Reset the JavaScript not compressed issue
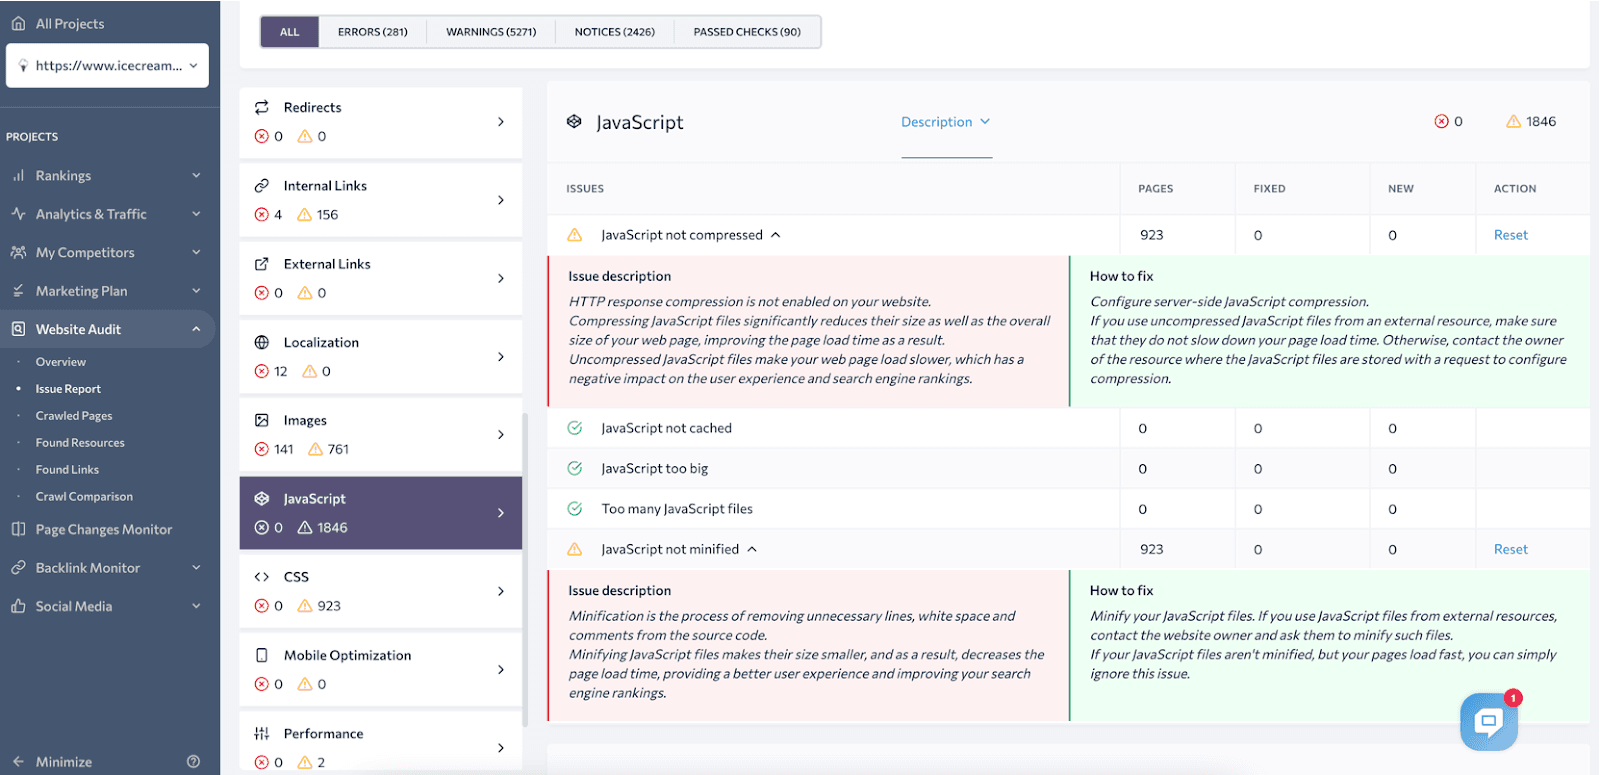This screenshot has height=775, width=1600. (x=1511, y=235)
